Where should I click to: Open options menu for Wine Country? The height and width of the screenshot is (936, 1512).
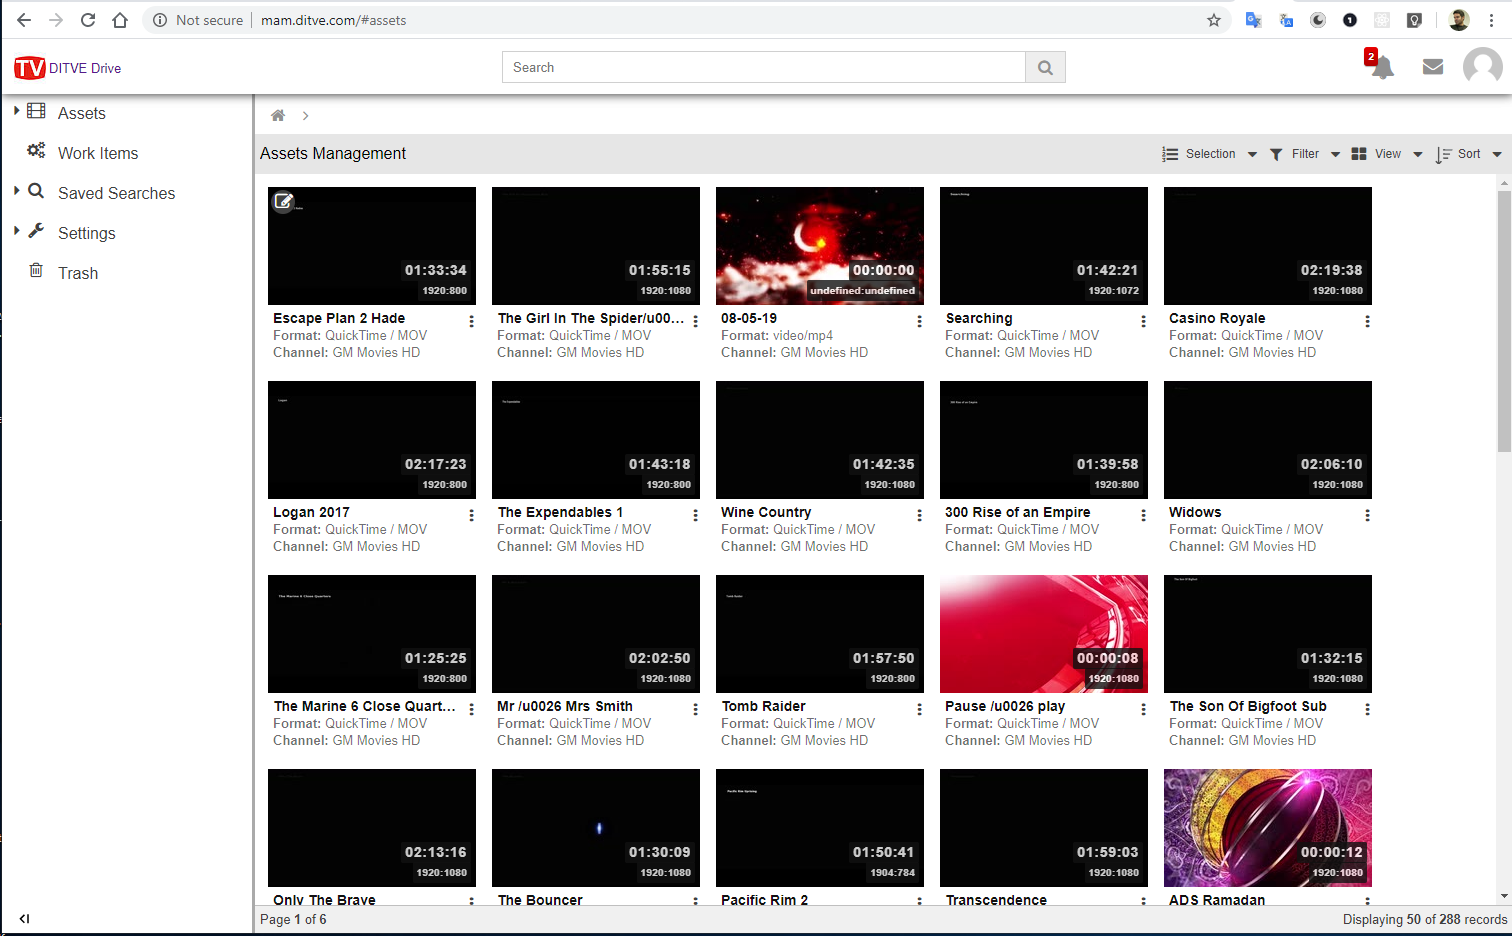(919, 515)
